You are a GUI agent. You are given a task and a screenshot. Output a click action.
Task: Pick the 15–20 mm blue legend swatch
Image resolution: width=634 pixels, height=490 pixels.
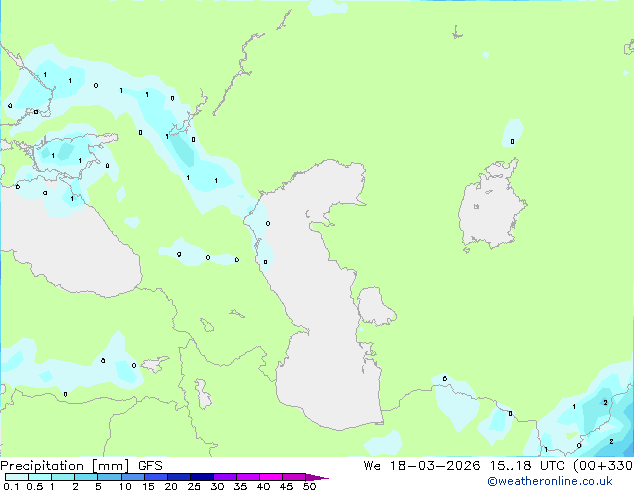(155, 477)
